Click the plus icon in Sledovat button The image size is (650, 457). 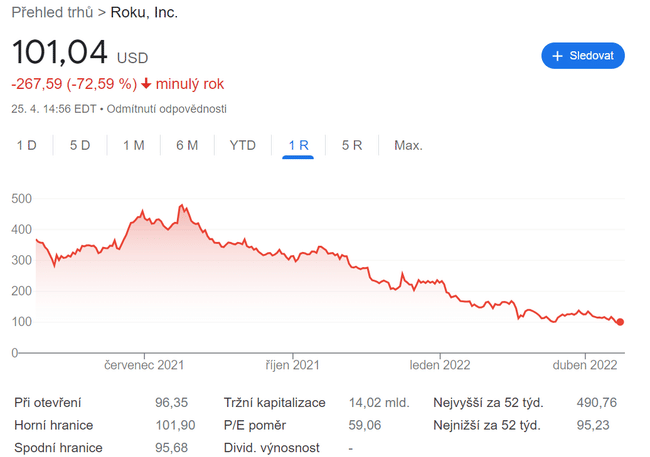558,55
